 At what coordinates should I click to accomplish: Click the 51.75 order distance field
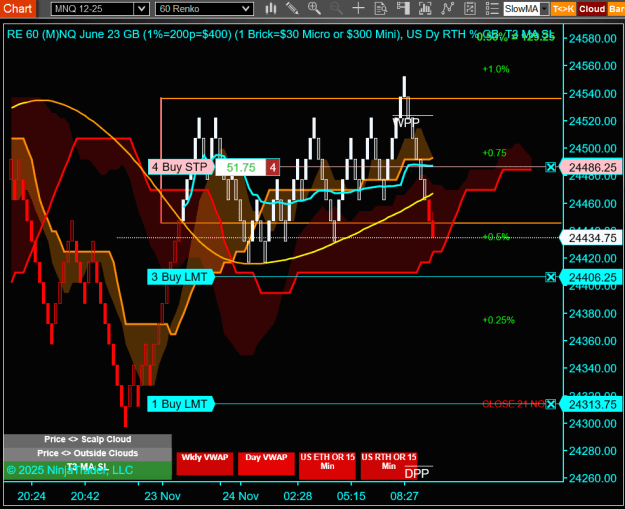pyautogui.click(x=241, y=167)
